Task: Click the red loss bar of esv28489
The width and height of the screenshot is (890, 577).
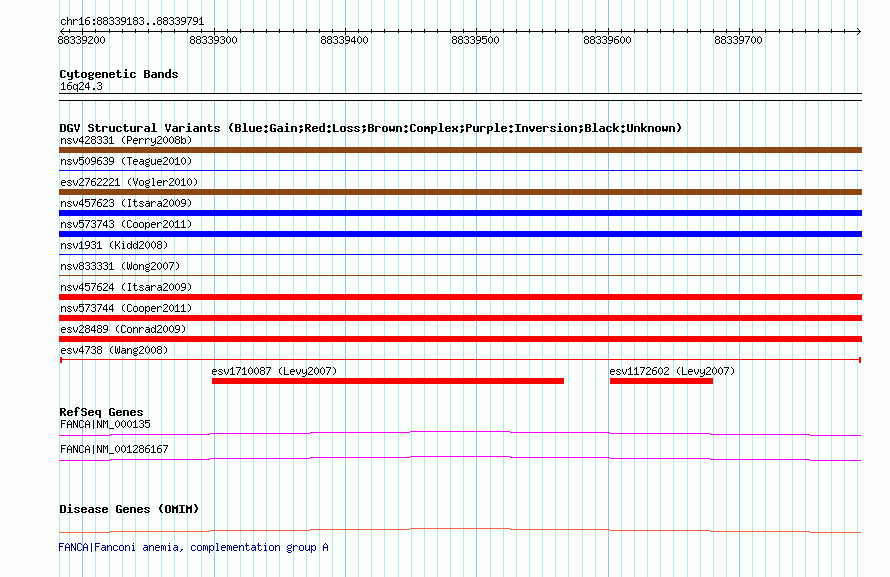Action: click(x=460, y=339)
